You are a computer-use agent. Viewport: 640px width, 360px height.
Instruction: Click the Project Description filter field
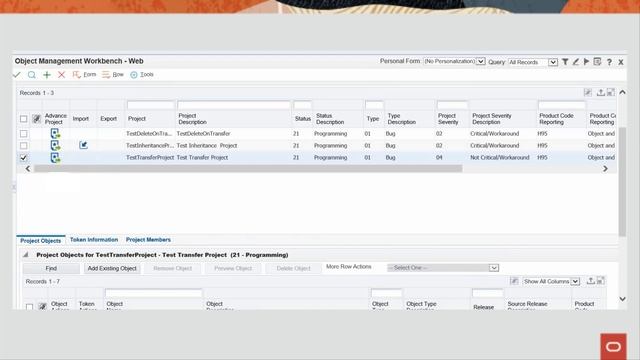(234, 105)
